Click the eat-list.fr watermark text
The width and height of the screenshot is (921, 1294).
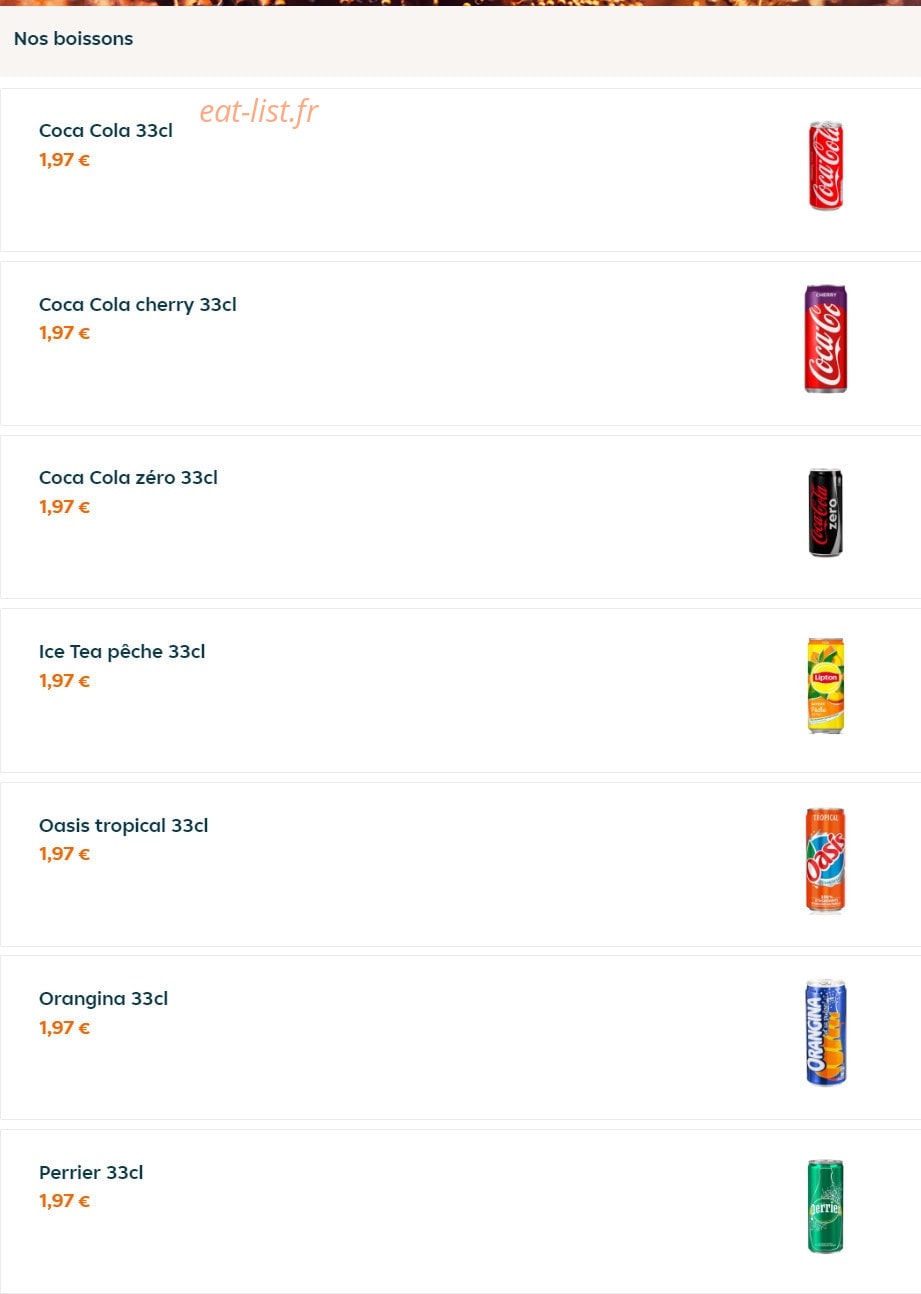click(x=259, y=111)
